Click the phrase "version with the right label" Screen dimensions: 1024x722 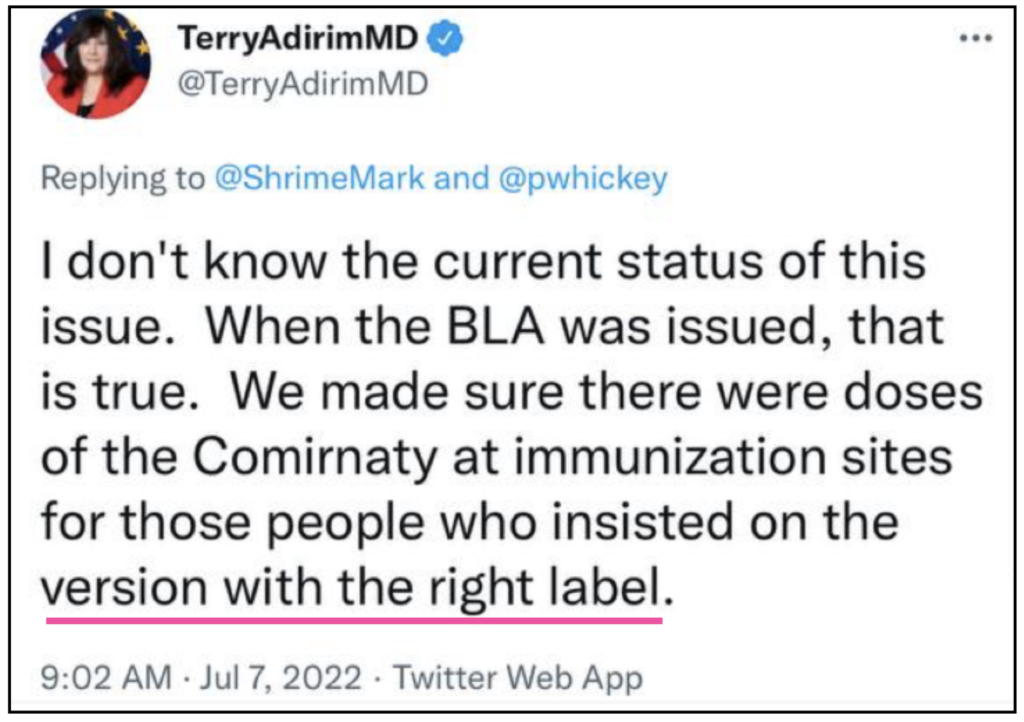tap(351, 587)
